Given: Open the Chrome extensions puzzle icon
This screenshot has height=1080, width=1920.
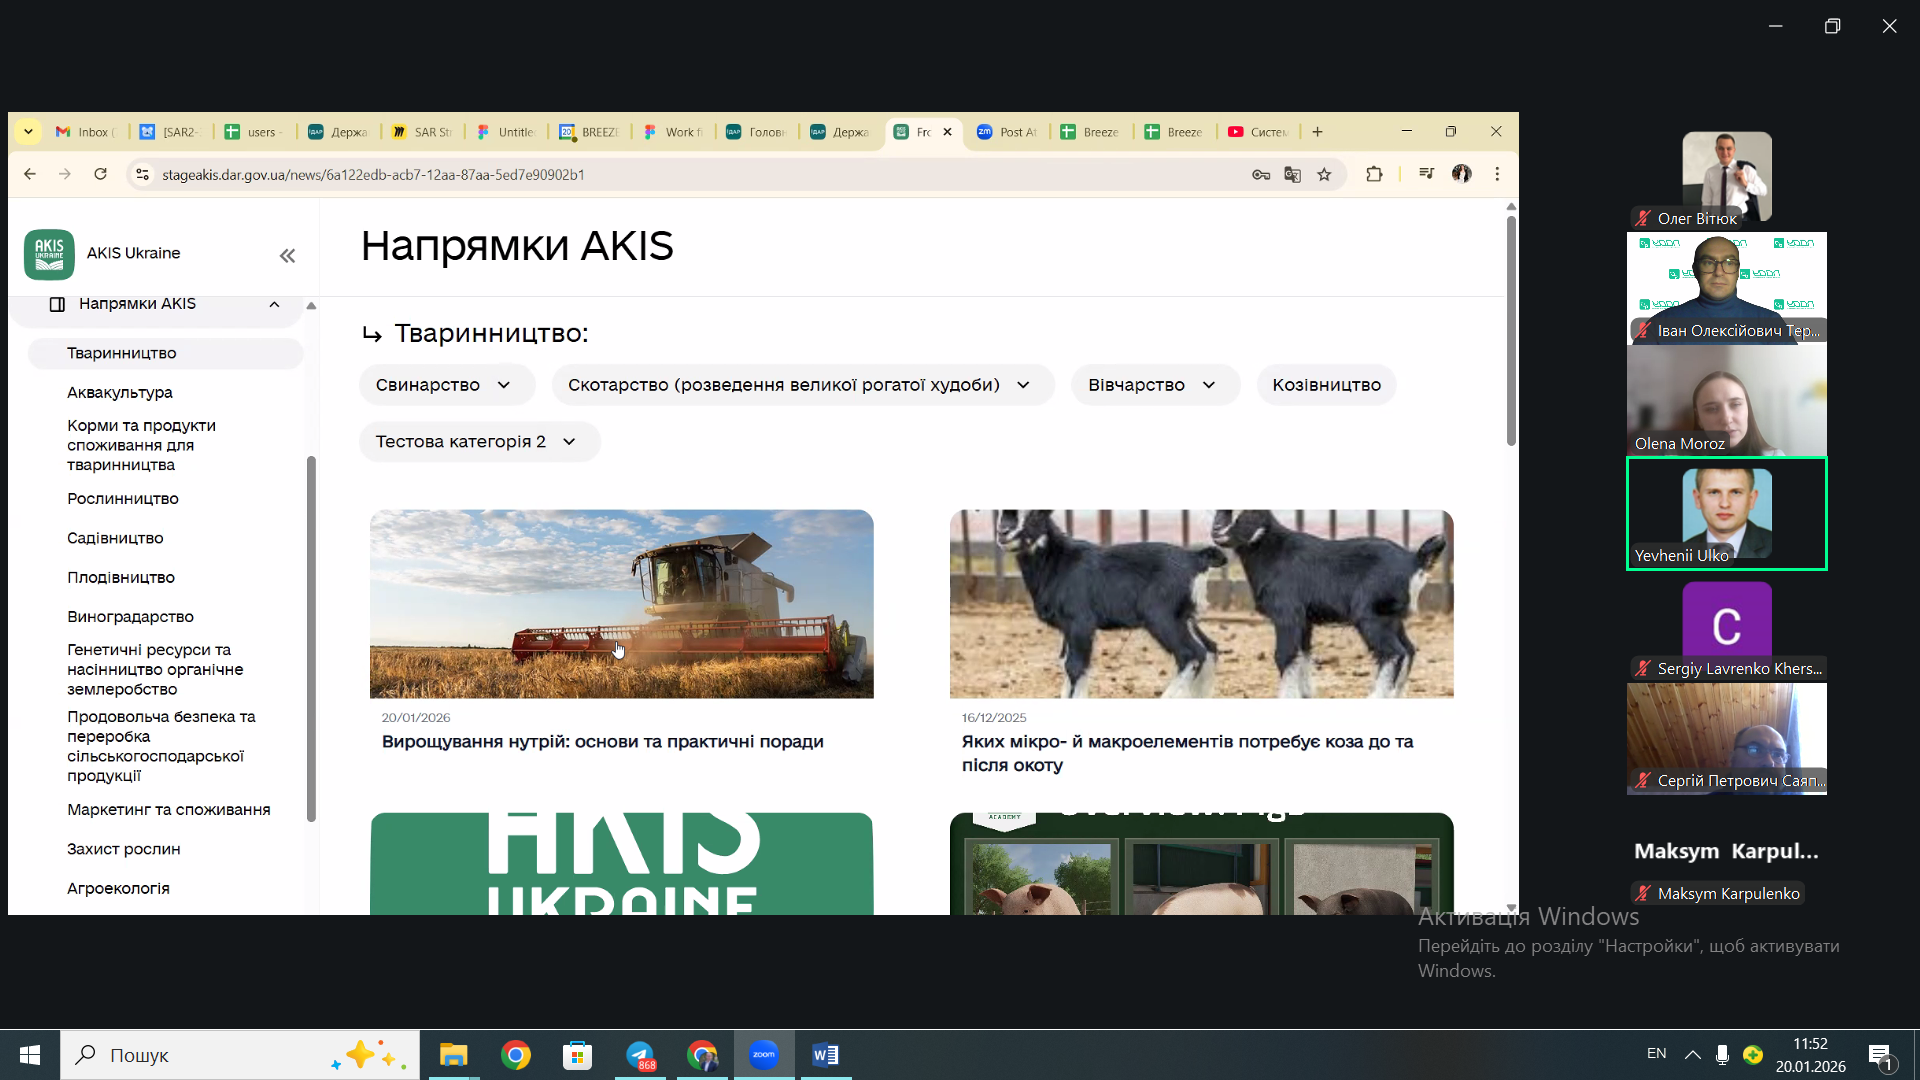Looking at the screenshot, I should [1374, 174].
